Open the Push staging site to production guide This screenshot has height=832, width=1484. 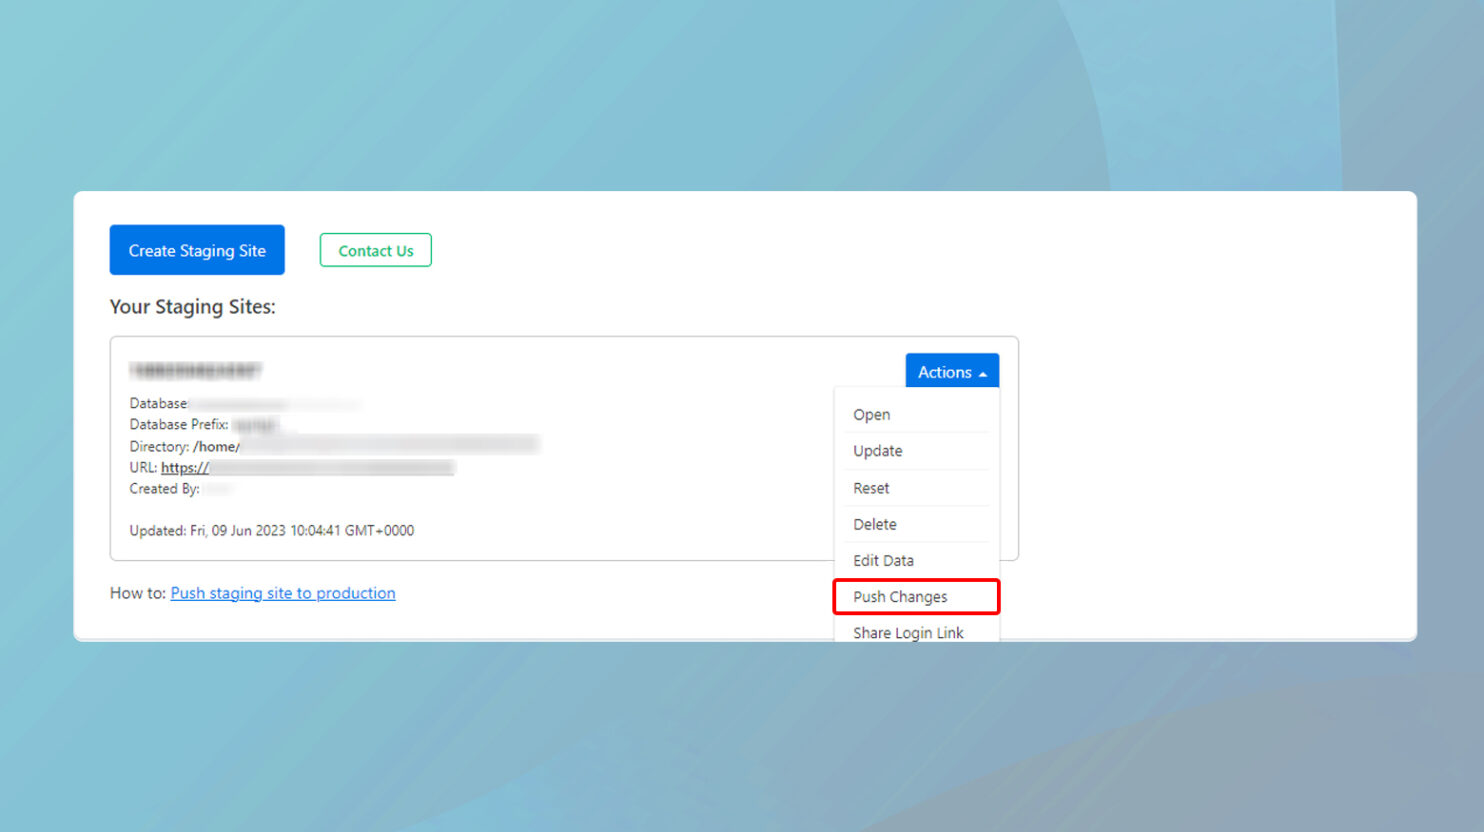click(x=282, y=593)
